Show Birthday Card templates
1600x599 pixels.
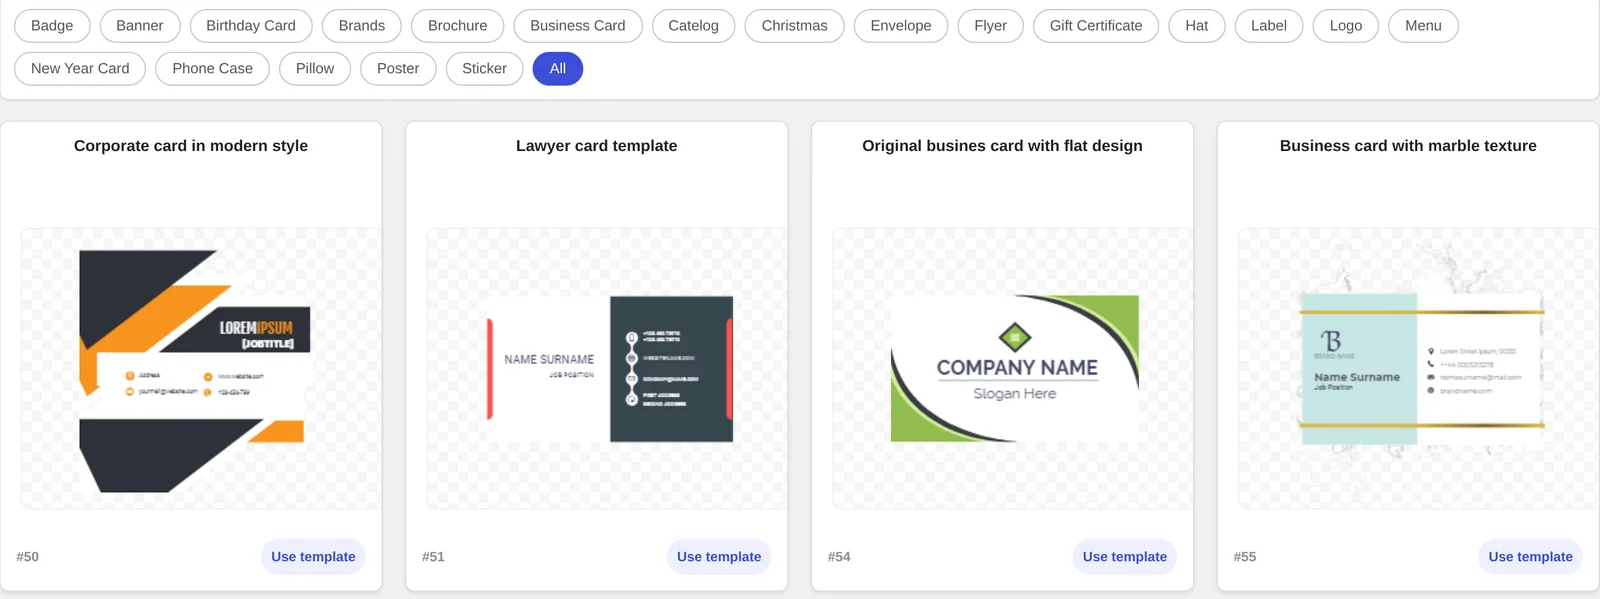251,26
